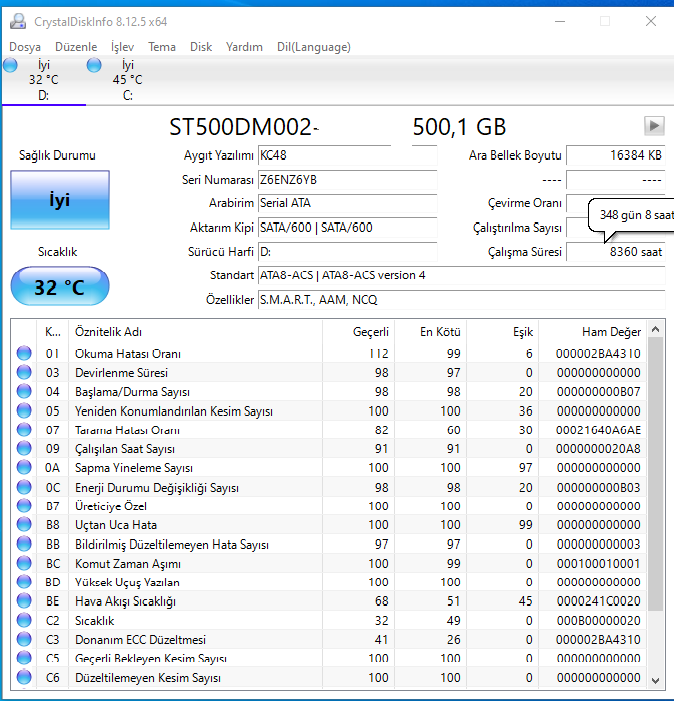Click status orb of Komut Zaman Aşımı row
Screen dimensions: 689x701
[x=24, y=563]
